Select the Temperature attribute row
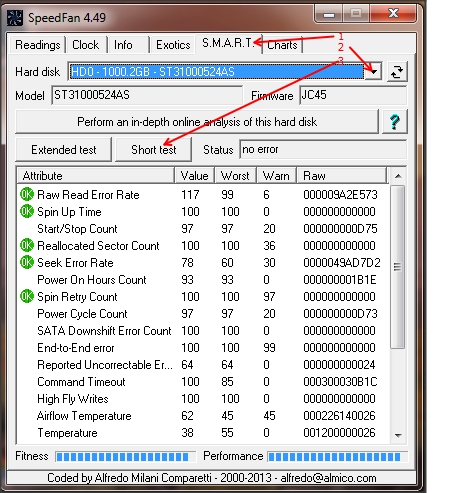This screenshot has height=493, width=468. 203,433
